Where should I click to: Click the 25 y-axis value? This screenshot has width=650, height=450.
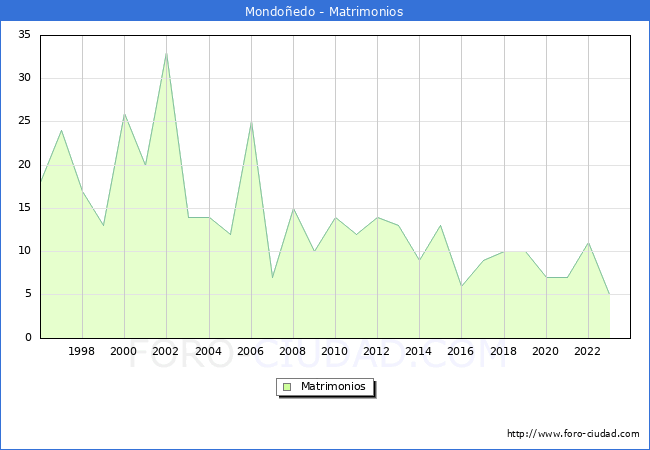click(24, 121)
